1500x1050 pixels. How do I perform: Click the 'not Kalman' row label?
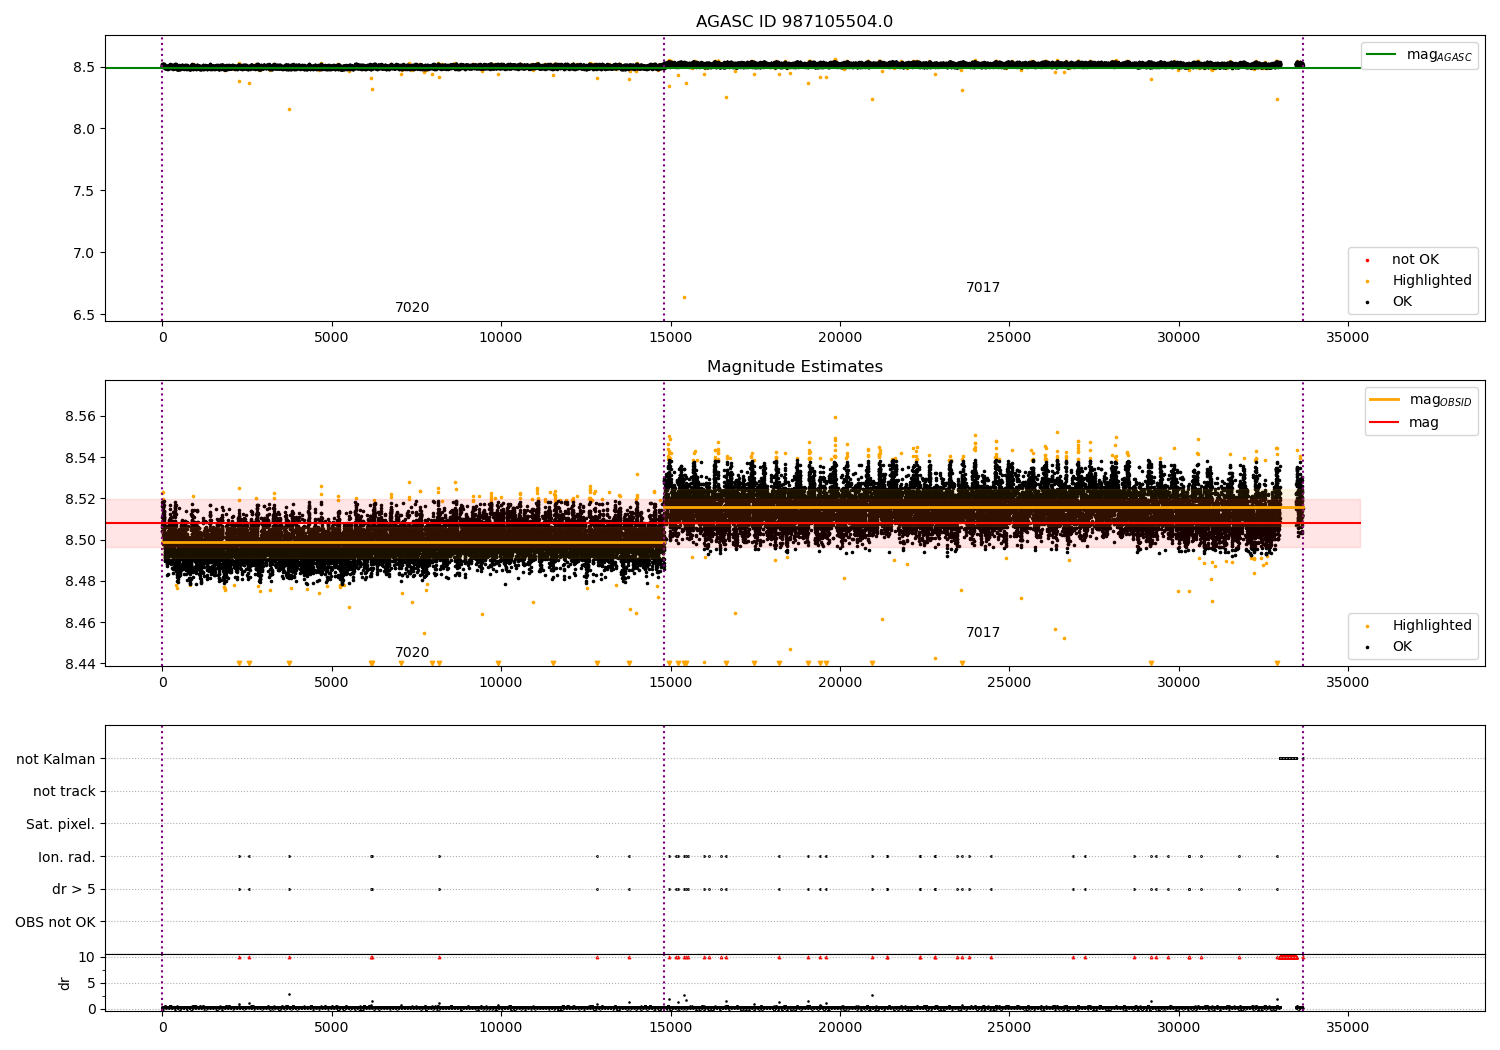pos(56,759)
